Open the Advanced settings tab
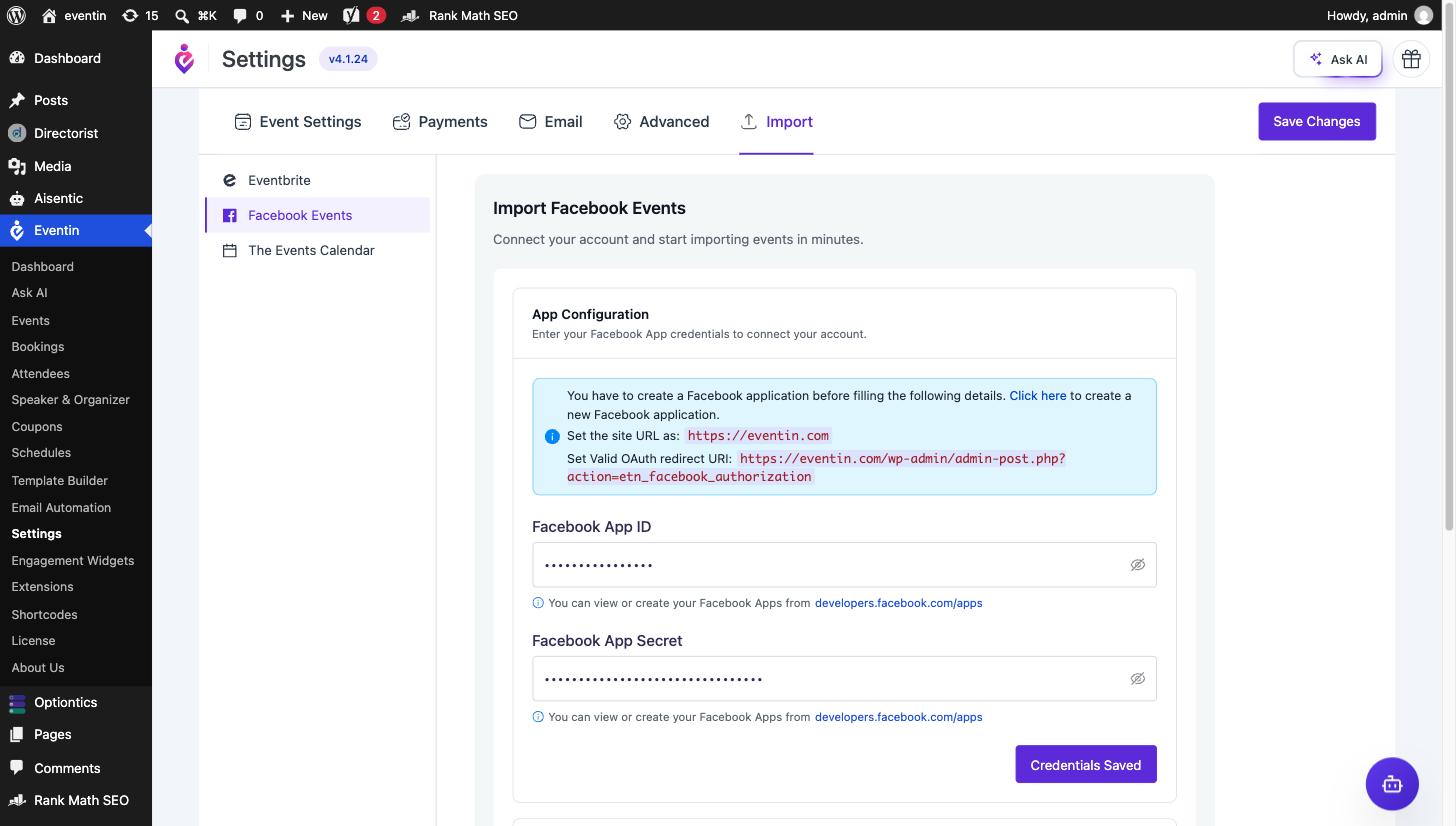The image size is (1456, 826). point(661,121)
